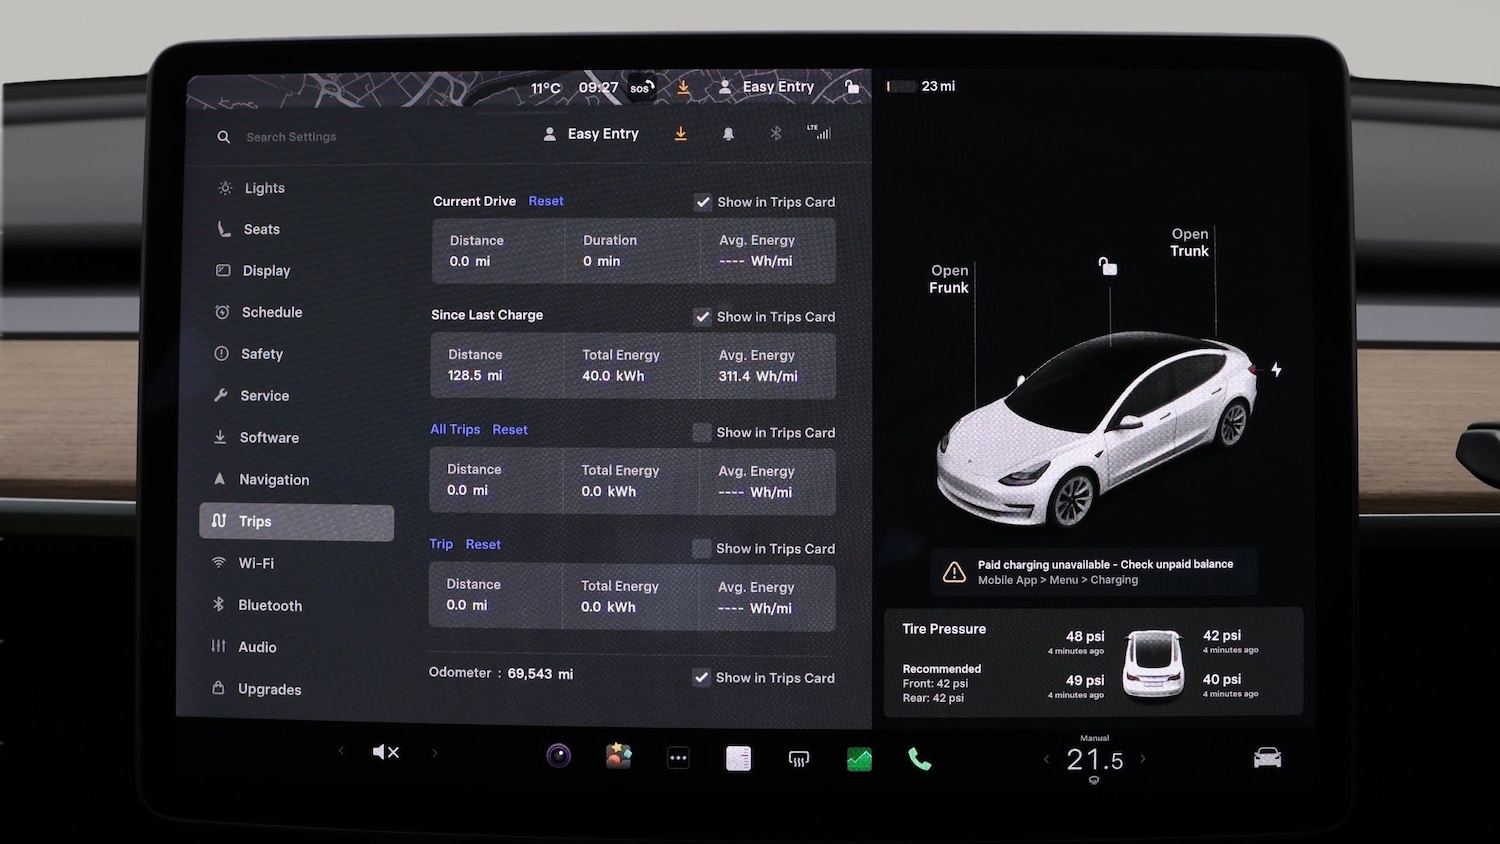This screenshot has width=1500, height=844.
Task: Toggle the rear defrost icon
Action: 798,757
